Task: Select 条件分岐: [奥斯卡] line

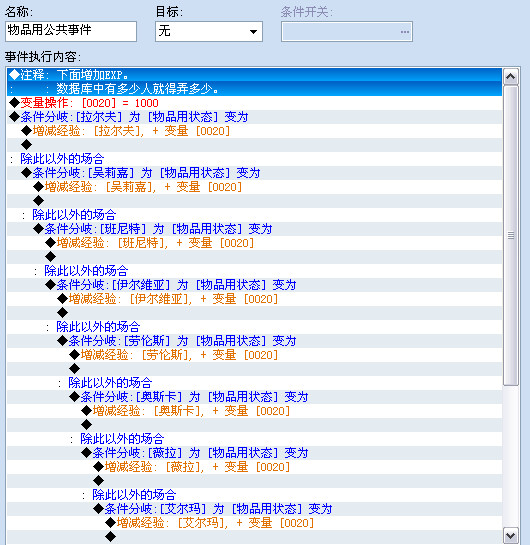Action: (x=255, y=397)
